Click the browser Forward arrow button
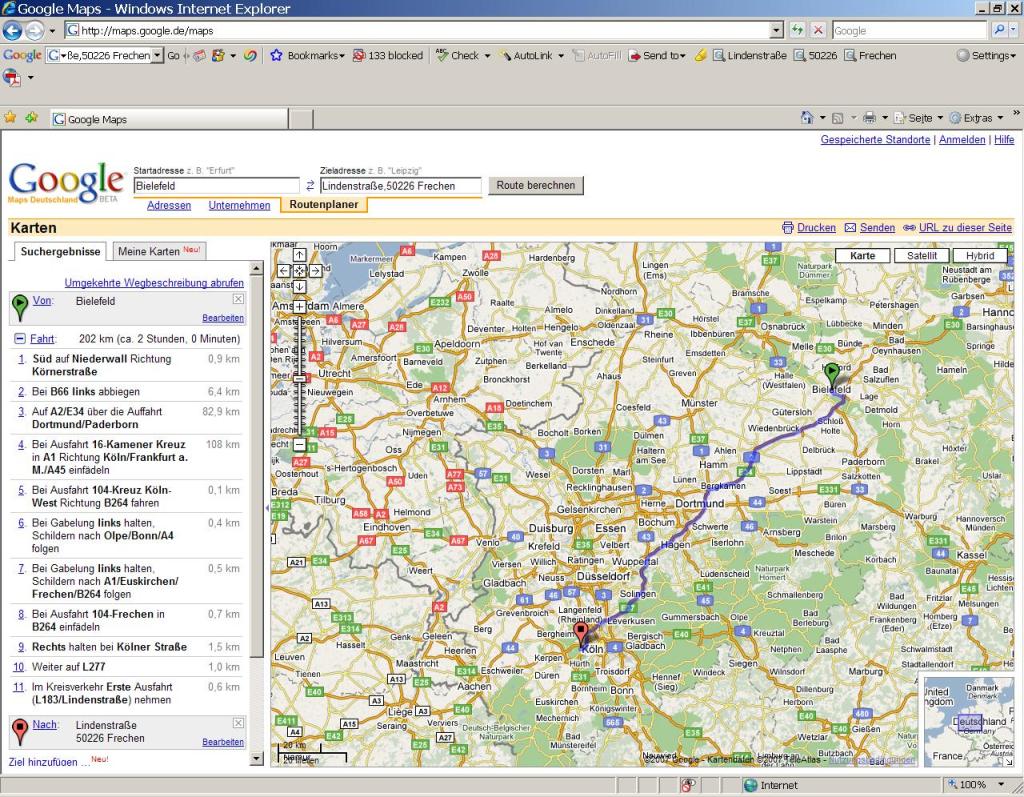This screenshot has height=797, width=1024. click(35, 30)
